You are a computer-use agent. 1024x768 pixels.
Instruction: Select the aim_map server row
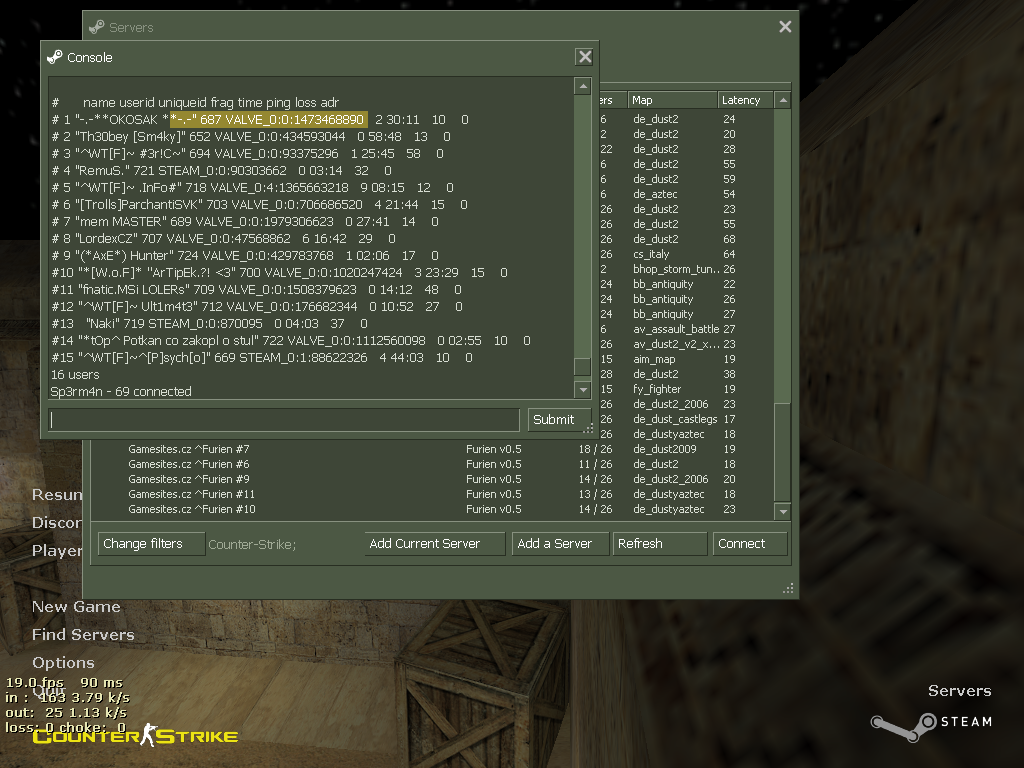point(686,359)
